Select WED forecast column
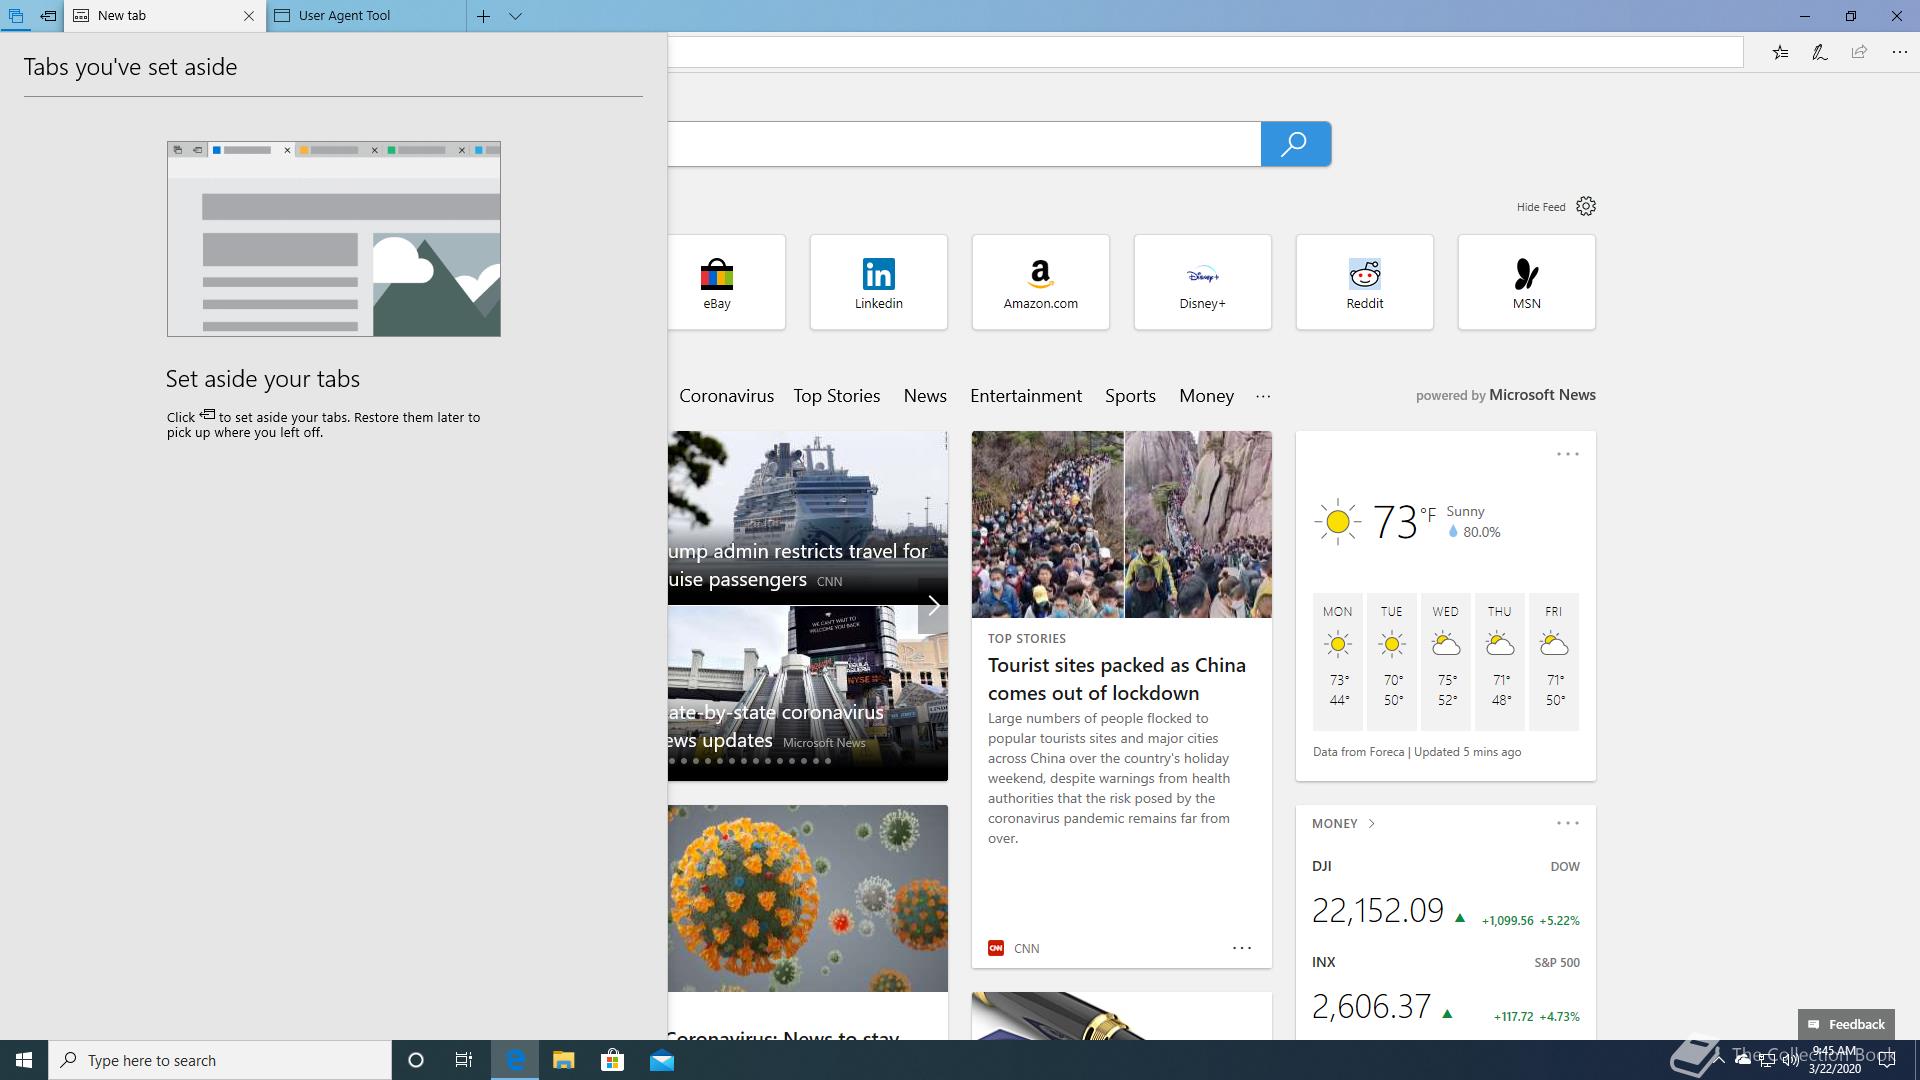The width and height of the screenshot is (1920, 1080). pyautogui.click(x=1445, y=661)
